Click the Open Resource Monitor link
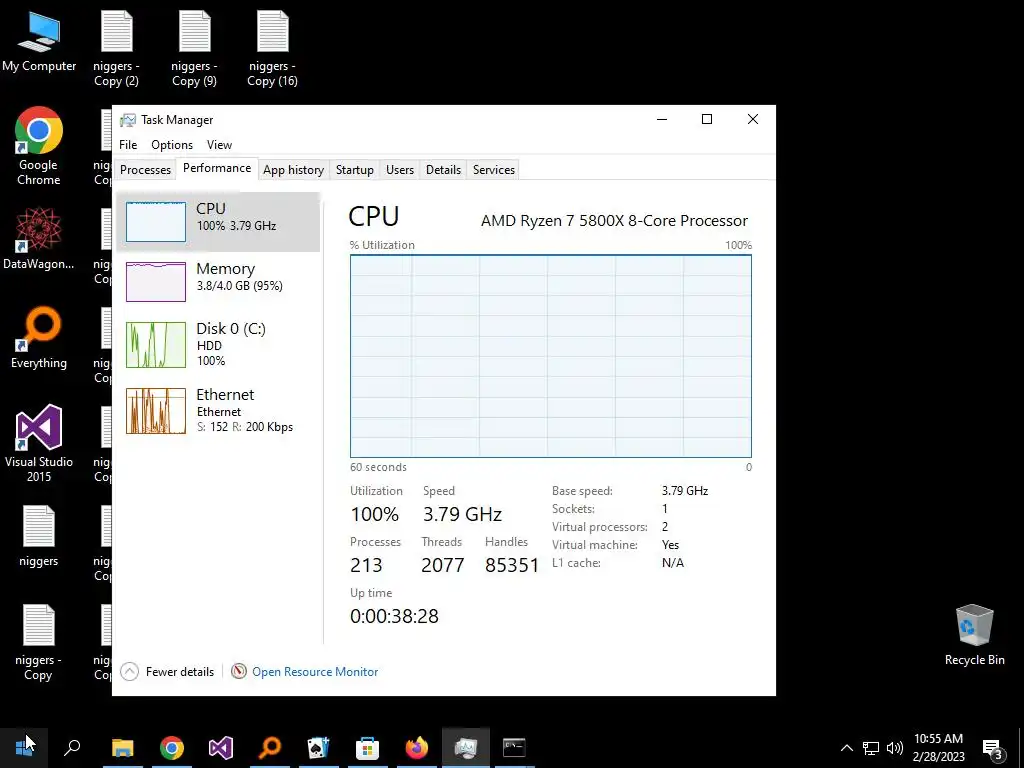Image resolution: width=1024 pixels, height=768 pixels. (315, 671)
